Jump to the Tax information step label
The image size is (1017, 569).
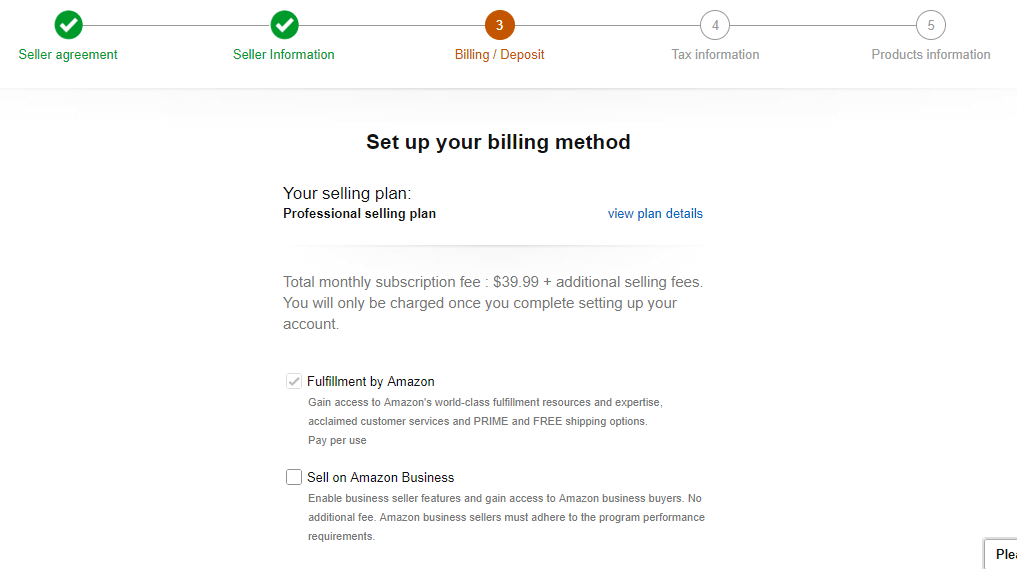pos(715,54)
